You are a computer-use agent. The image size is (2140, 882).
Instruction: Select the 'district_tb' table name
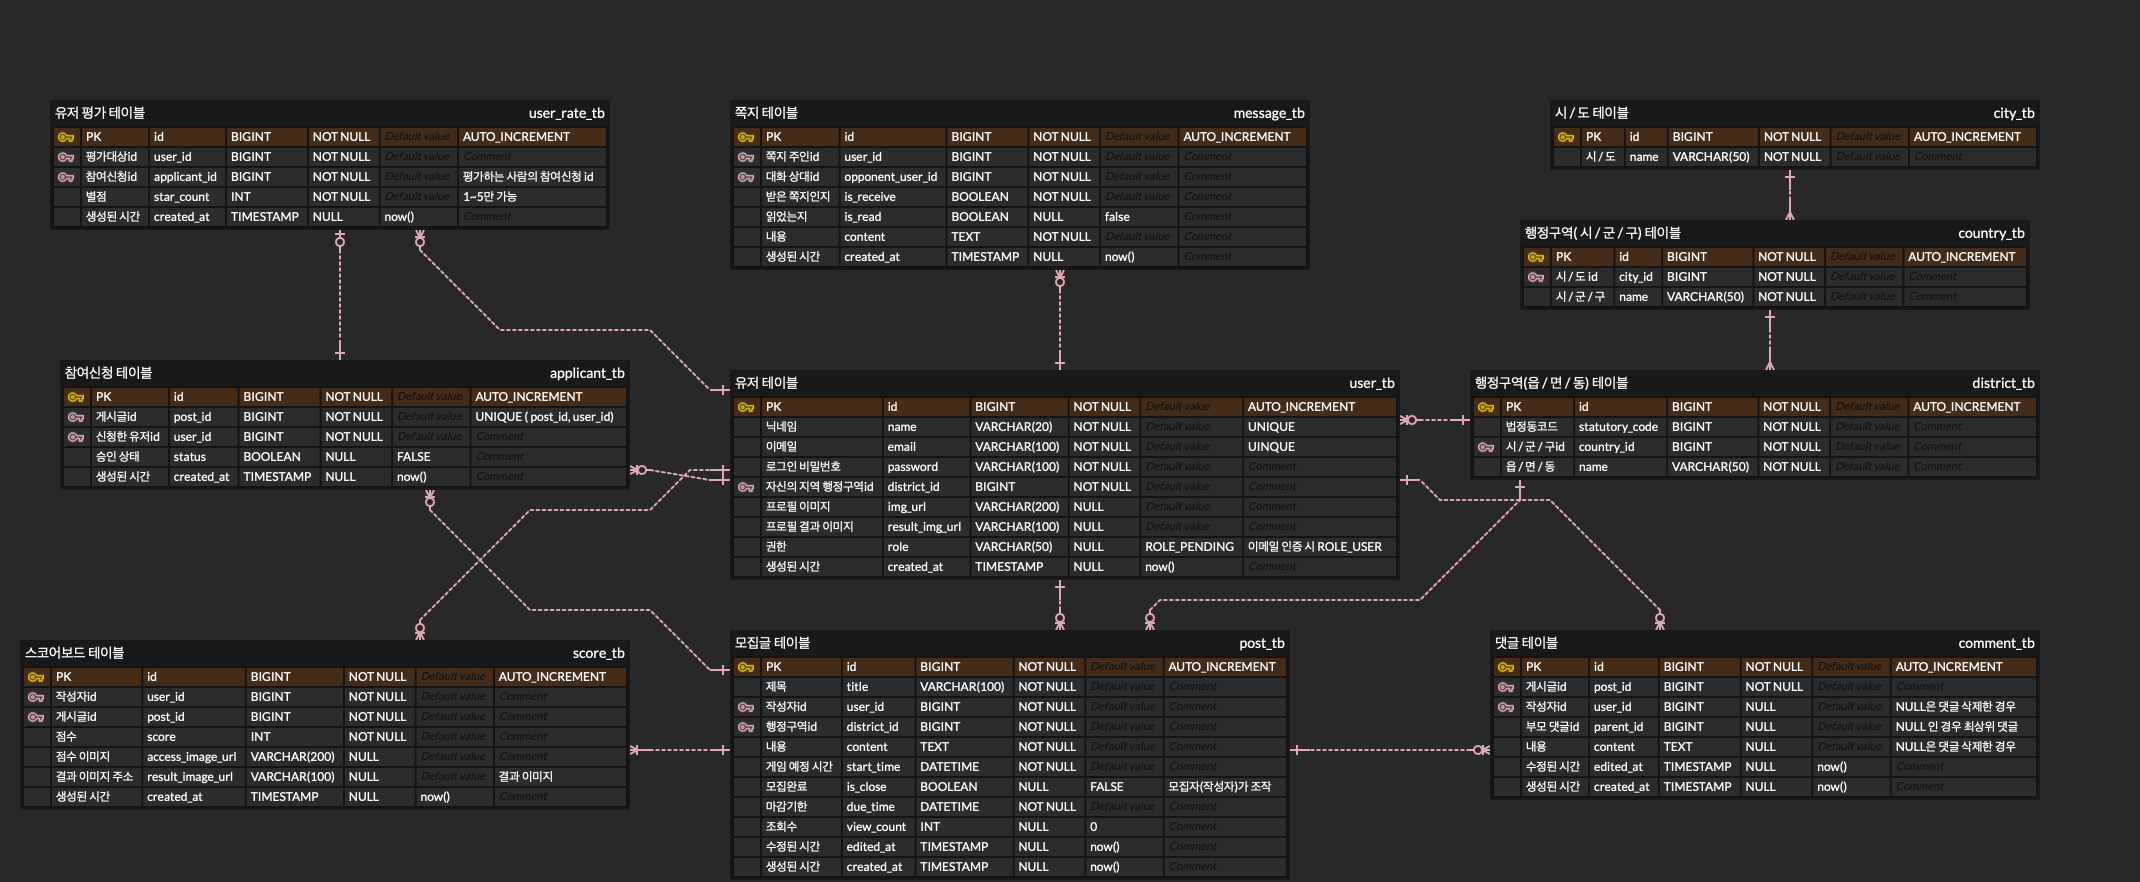[x=2003, y=383]
